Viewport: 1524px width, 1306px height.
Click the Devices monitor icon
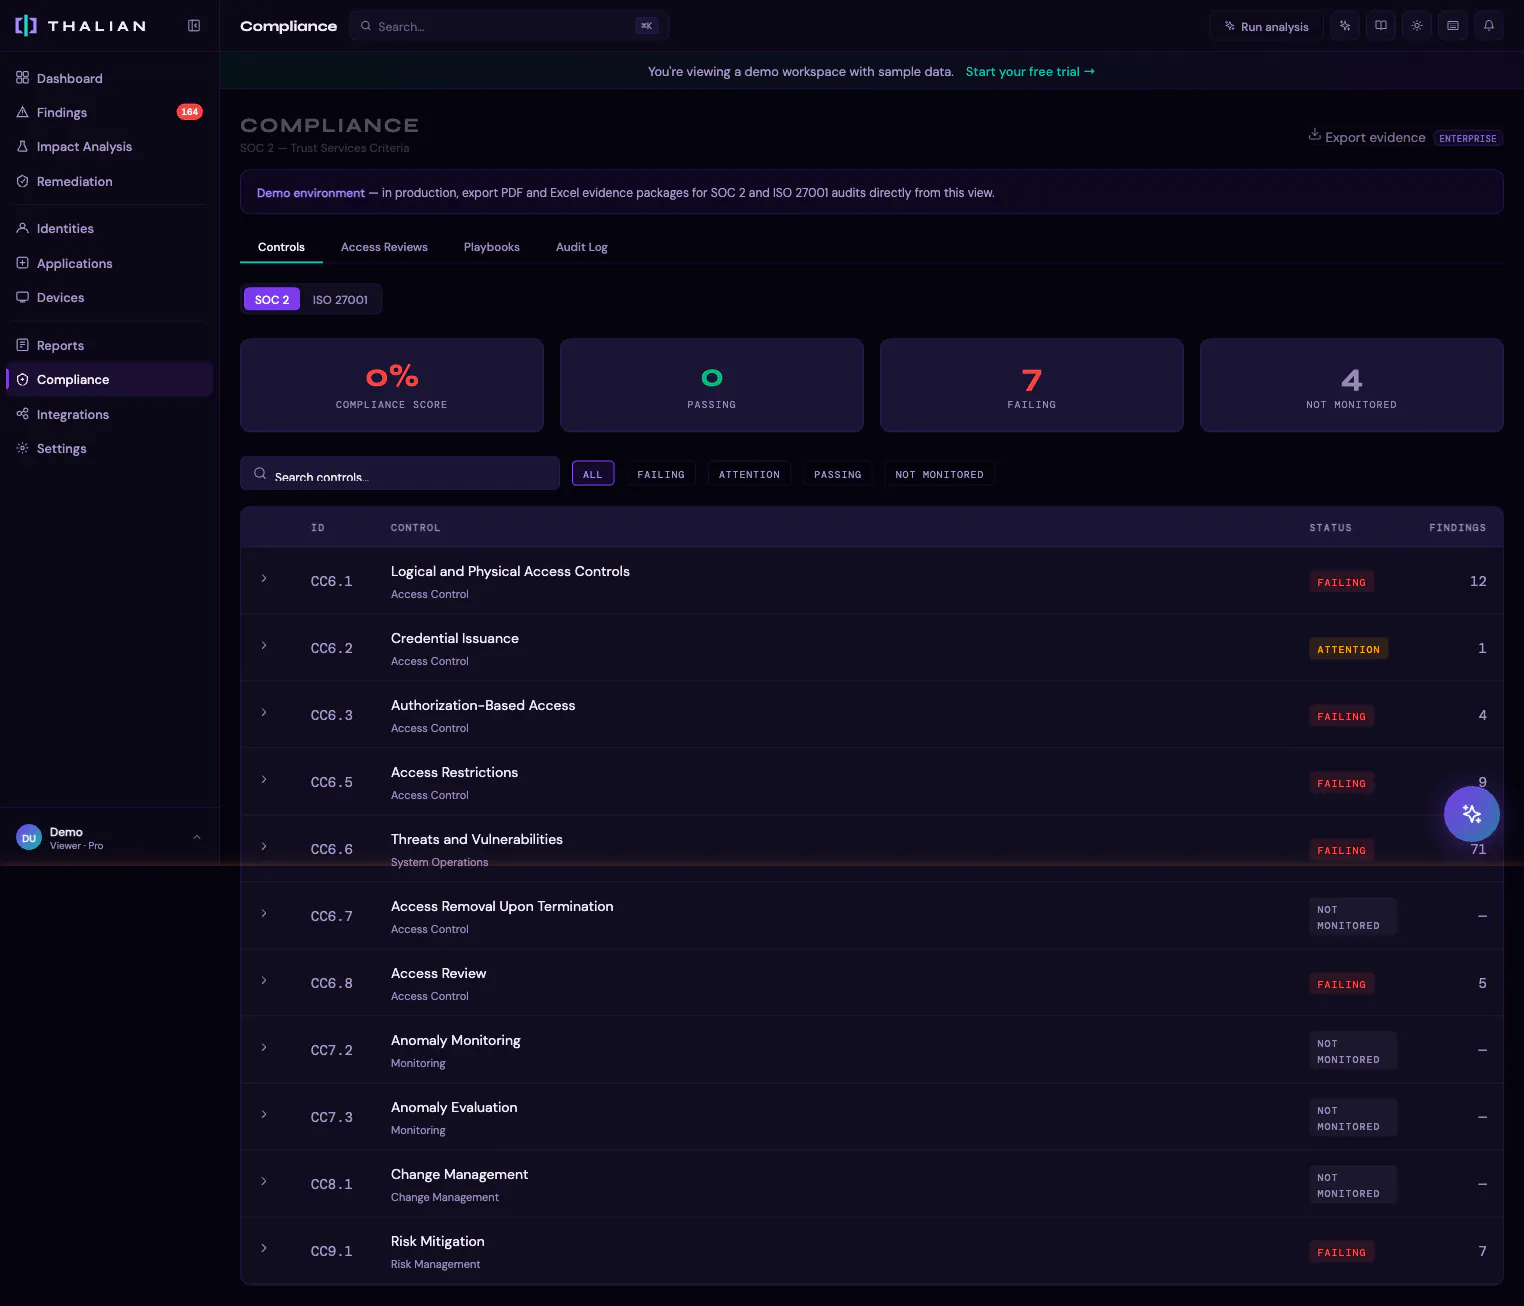pos(22,297)
